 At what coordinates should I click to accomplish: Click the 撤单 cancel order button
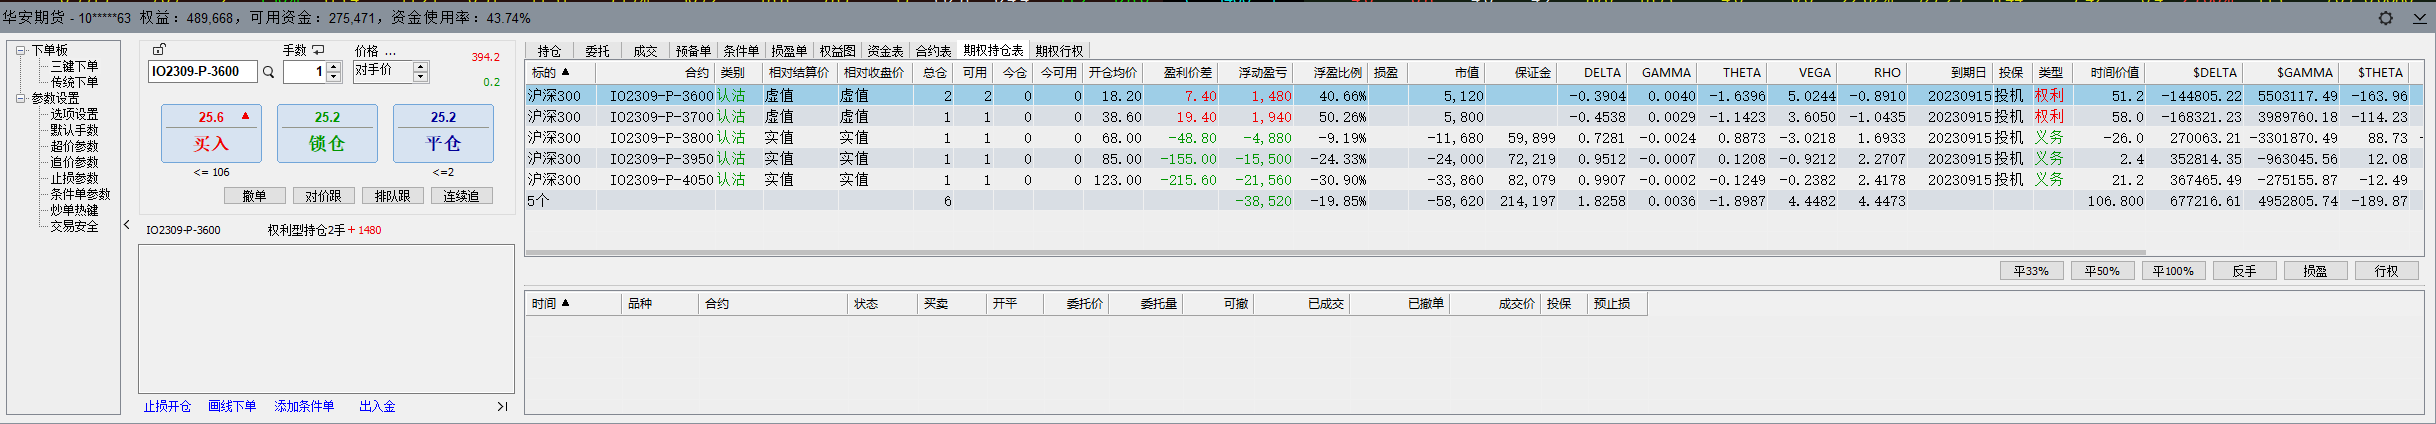pyautogui.click(x=254, y=196)
